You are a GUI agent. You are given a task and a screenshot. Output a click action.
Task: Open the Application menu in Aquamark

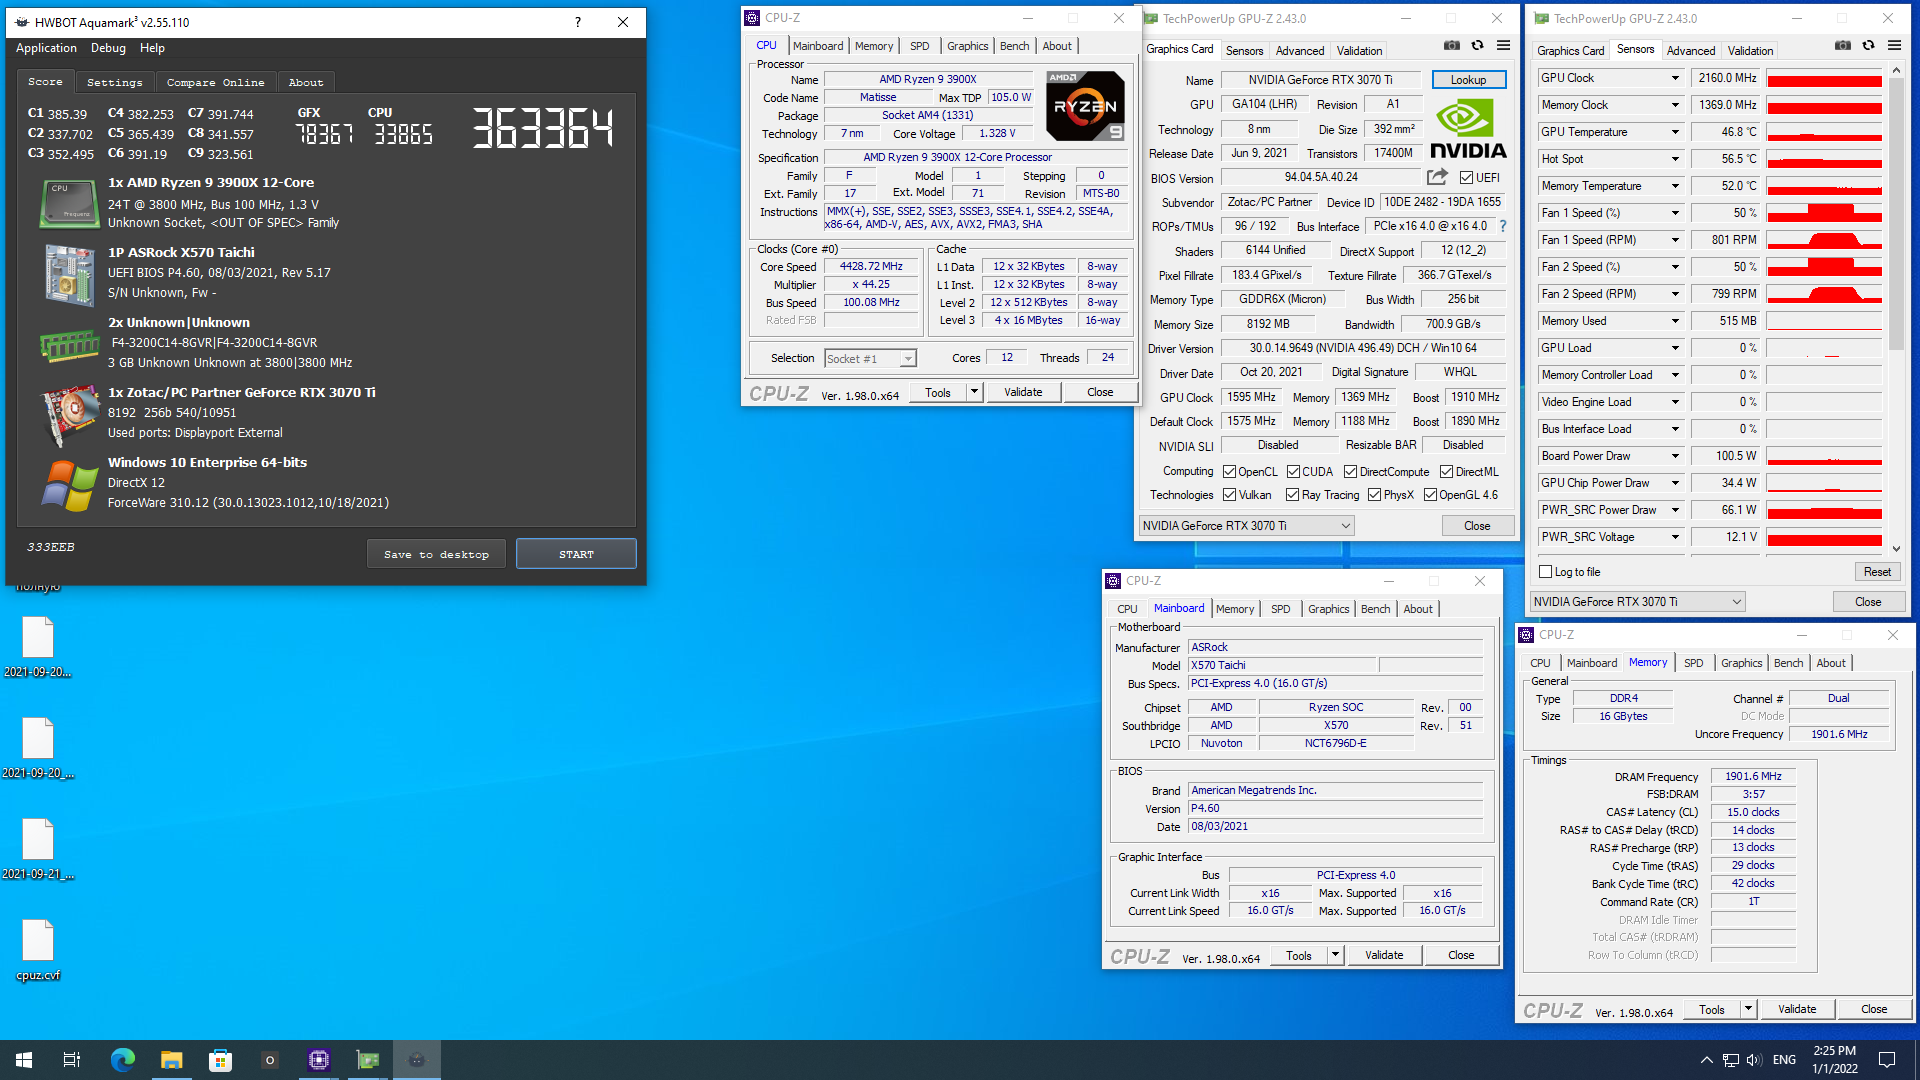pyautogui.click(x=46, y=48)
